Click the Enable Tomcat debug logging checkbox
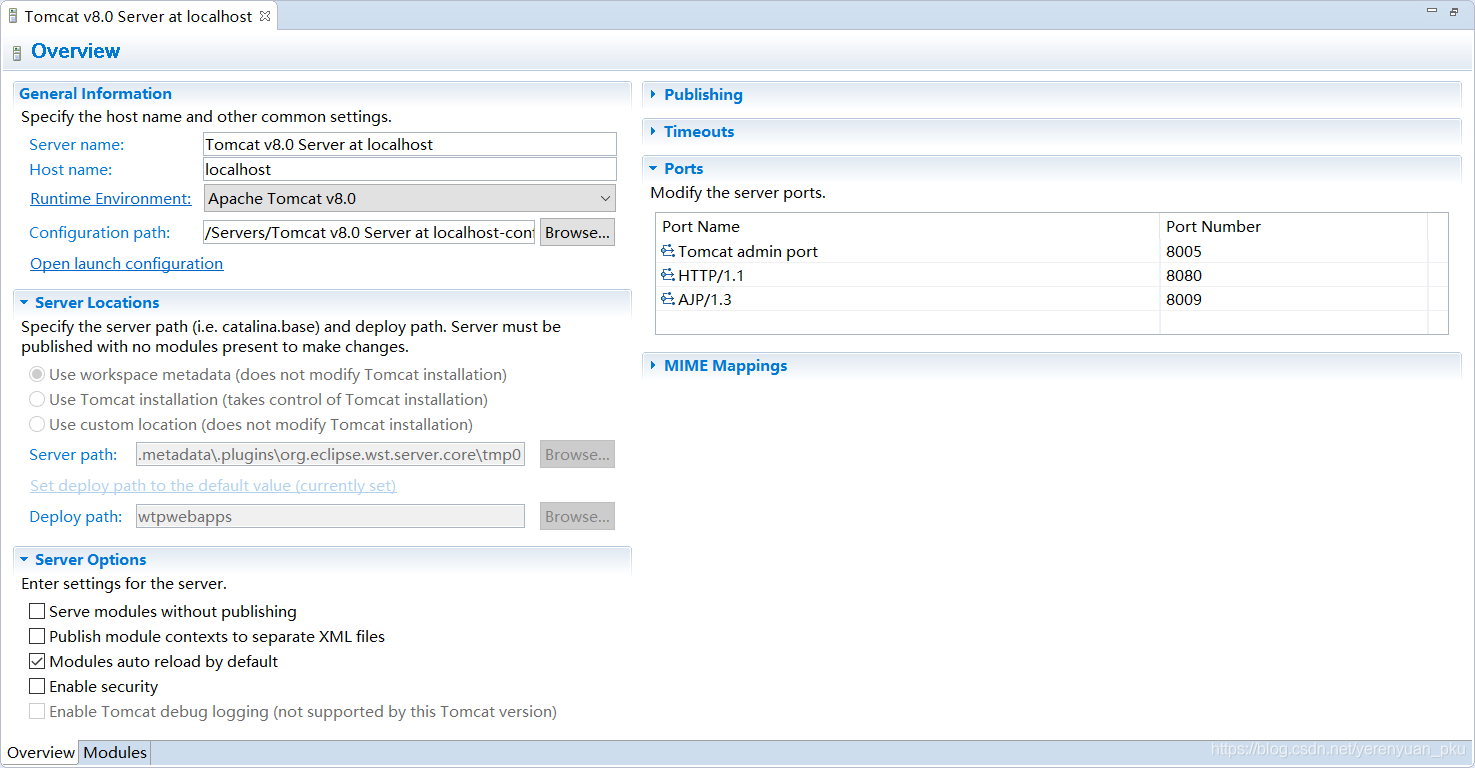This screenshot has width=1475, height=768. pos(37,711)
